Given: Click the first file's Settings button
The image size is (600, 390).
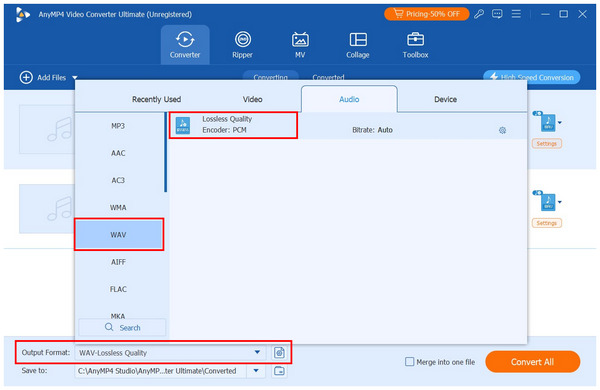Looking at the screenshot, I should click(546, 144).
